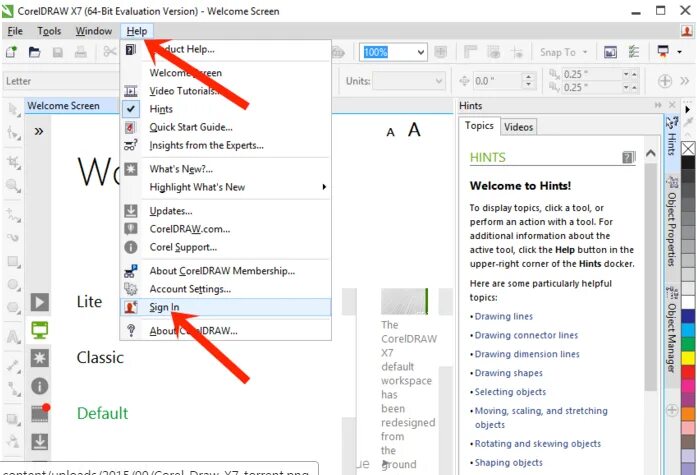Click the yellow swatch in color palette

pos(688,358)
